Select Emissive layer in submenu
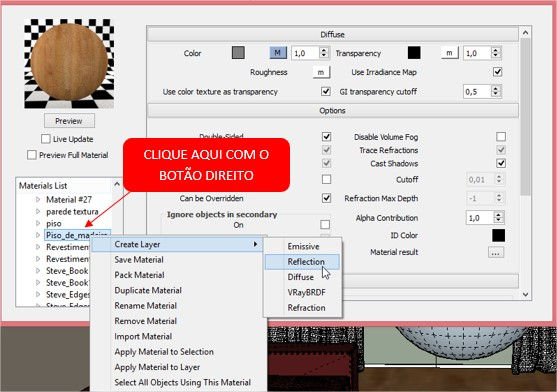557x392 pixels. (303, 246)
